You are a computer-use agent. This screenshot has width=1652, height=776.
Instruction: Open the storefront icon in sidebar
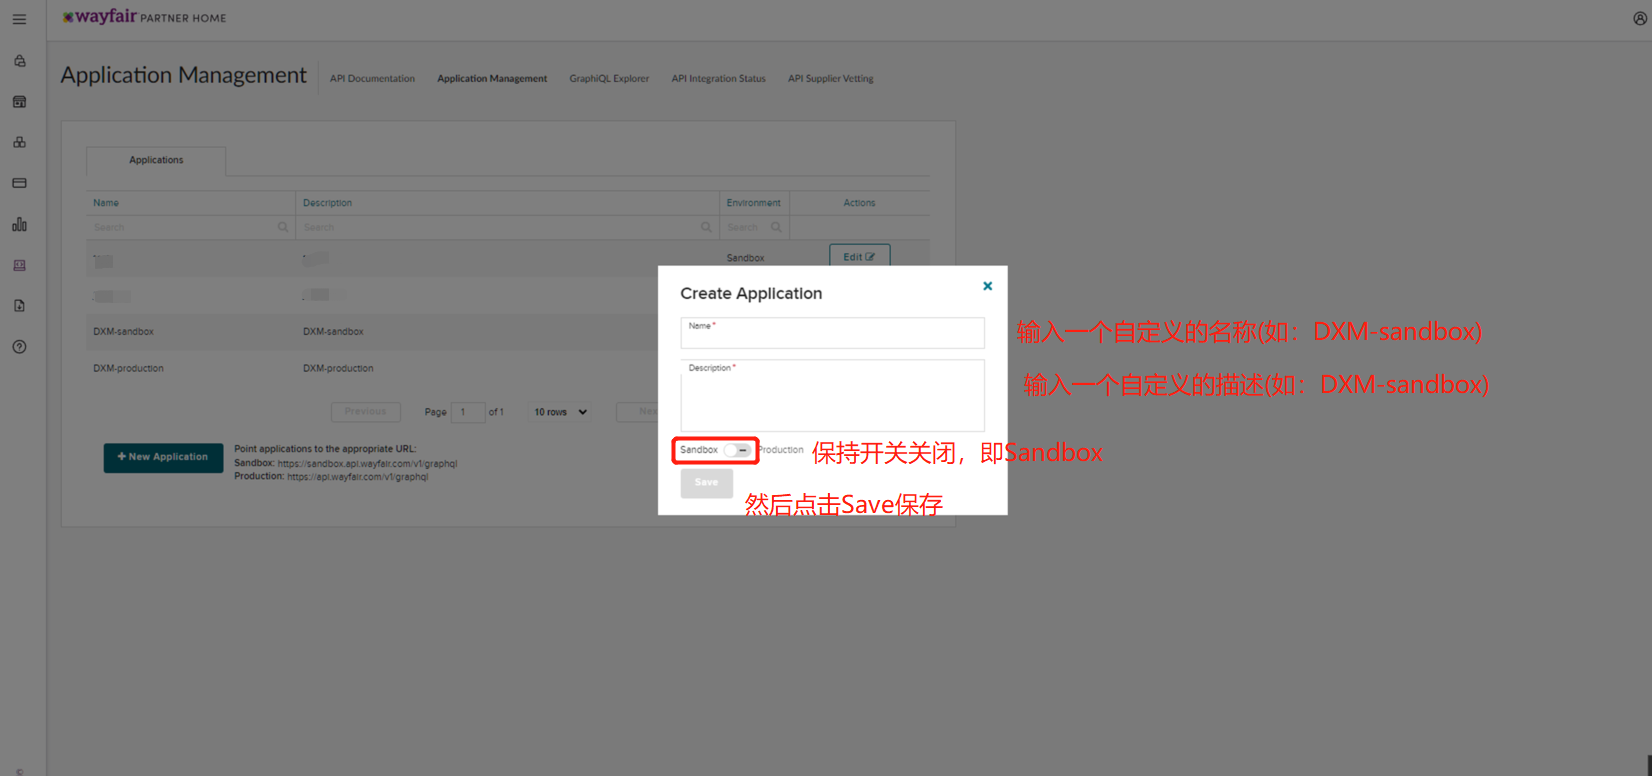tap(19, 102)
